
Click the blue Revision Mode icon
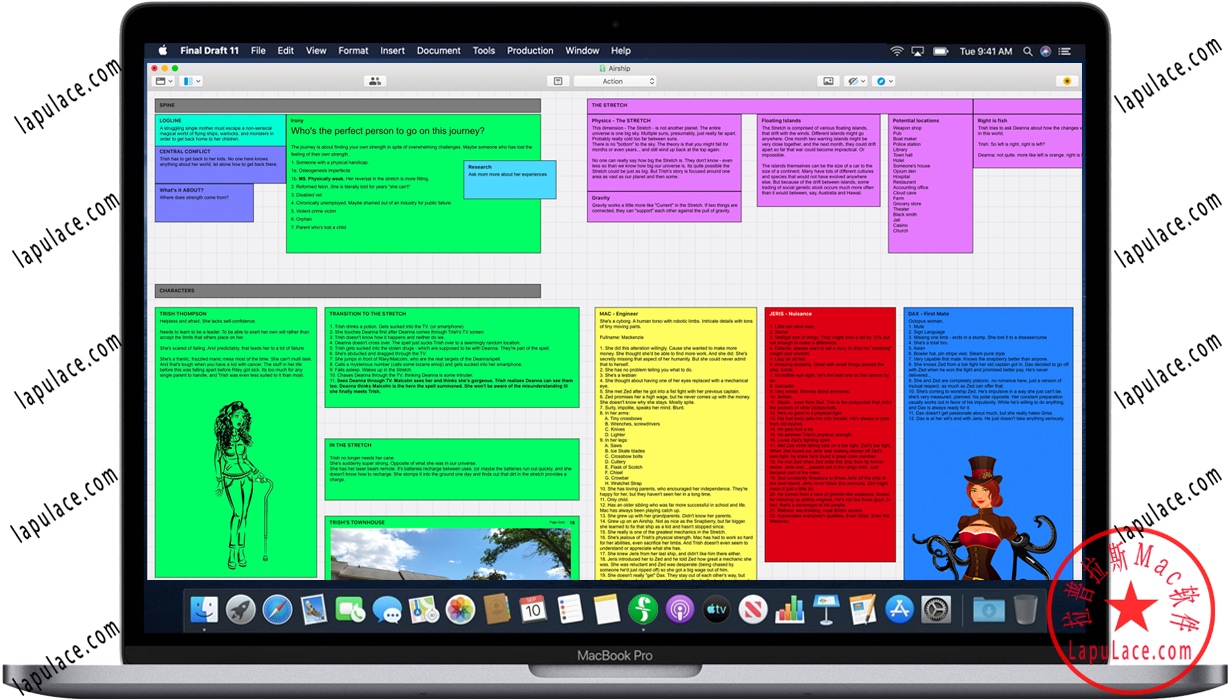point(881,81)
